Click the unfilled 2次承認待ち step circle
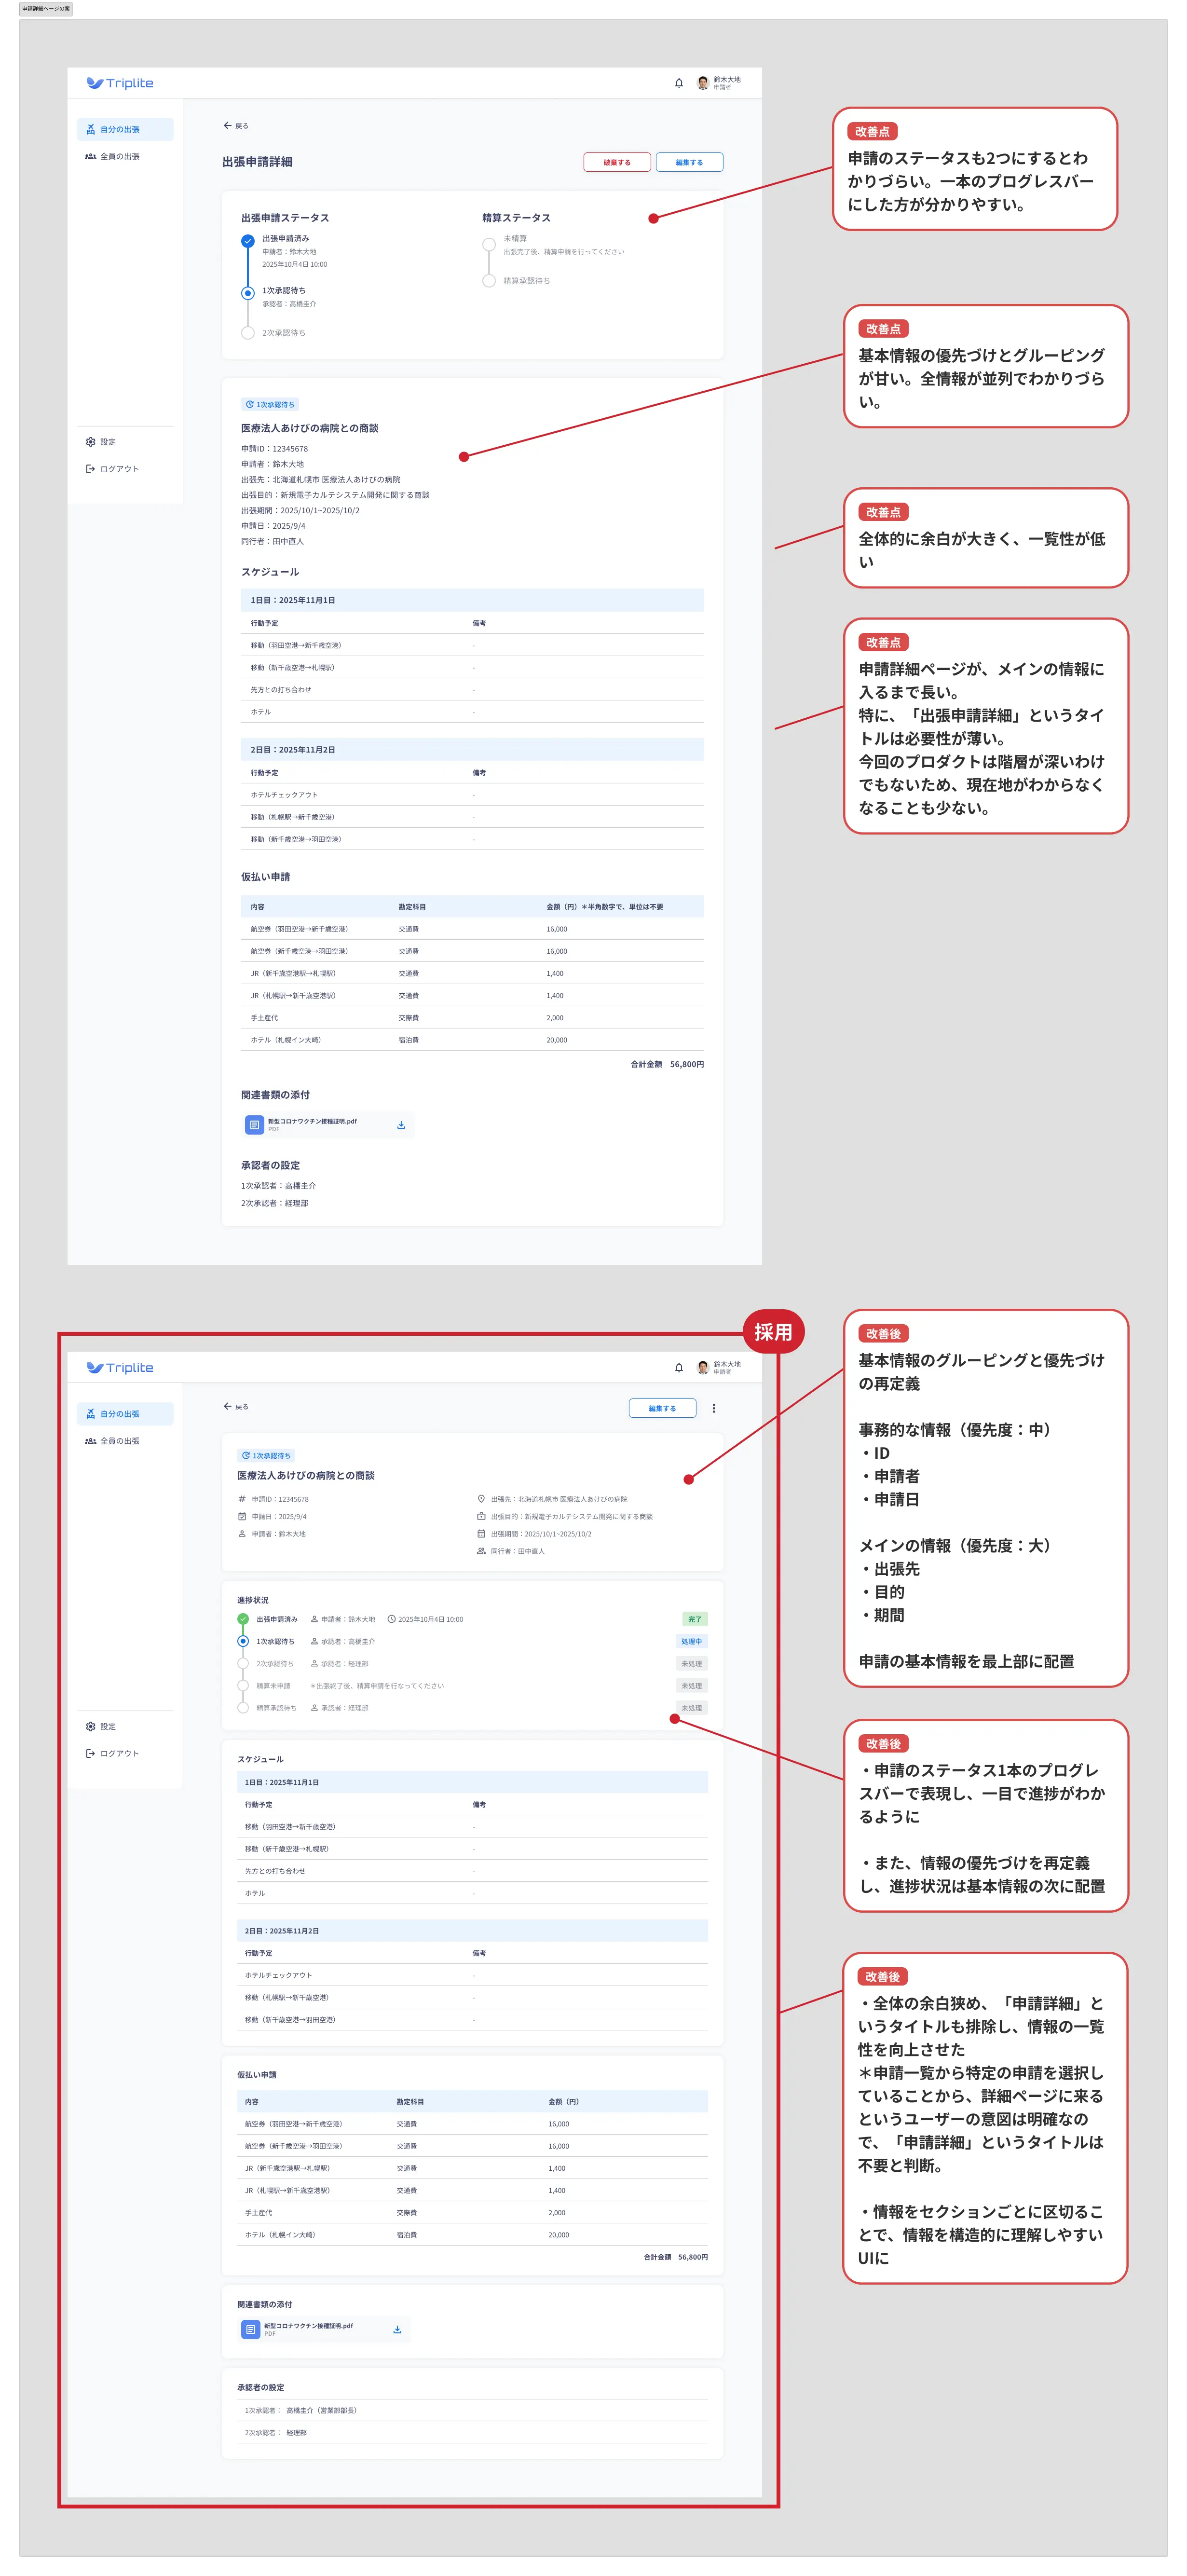Screen dimensions: 1187x2576 tap(248, 331)
